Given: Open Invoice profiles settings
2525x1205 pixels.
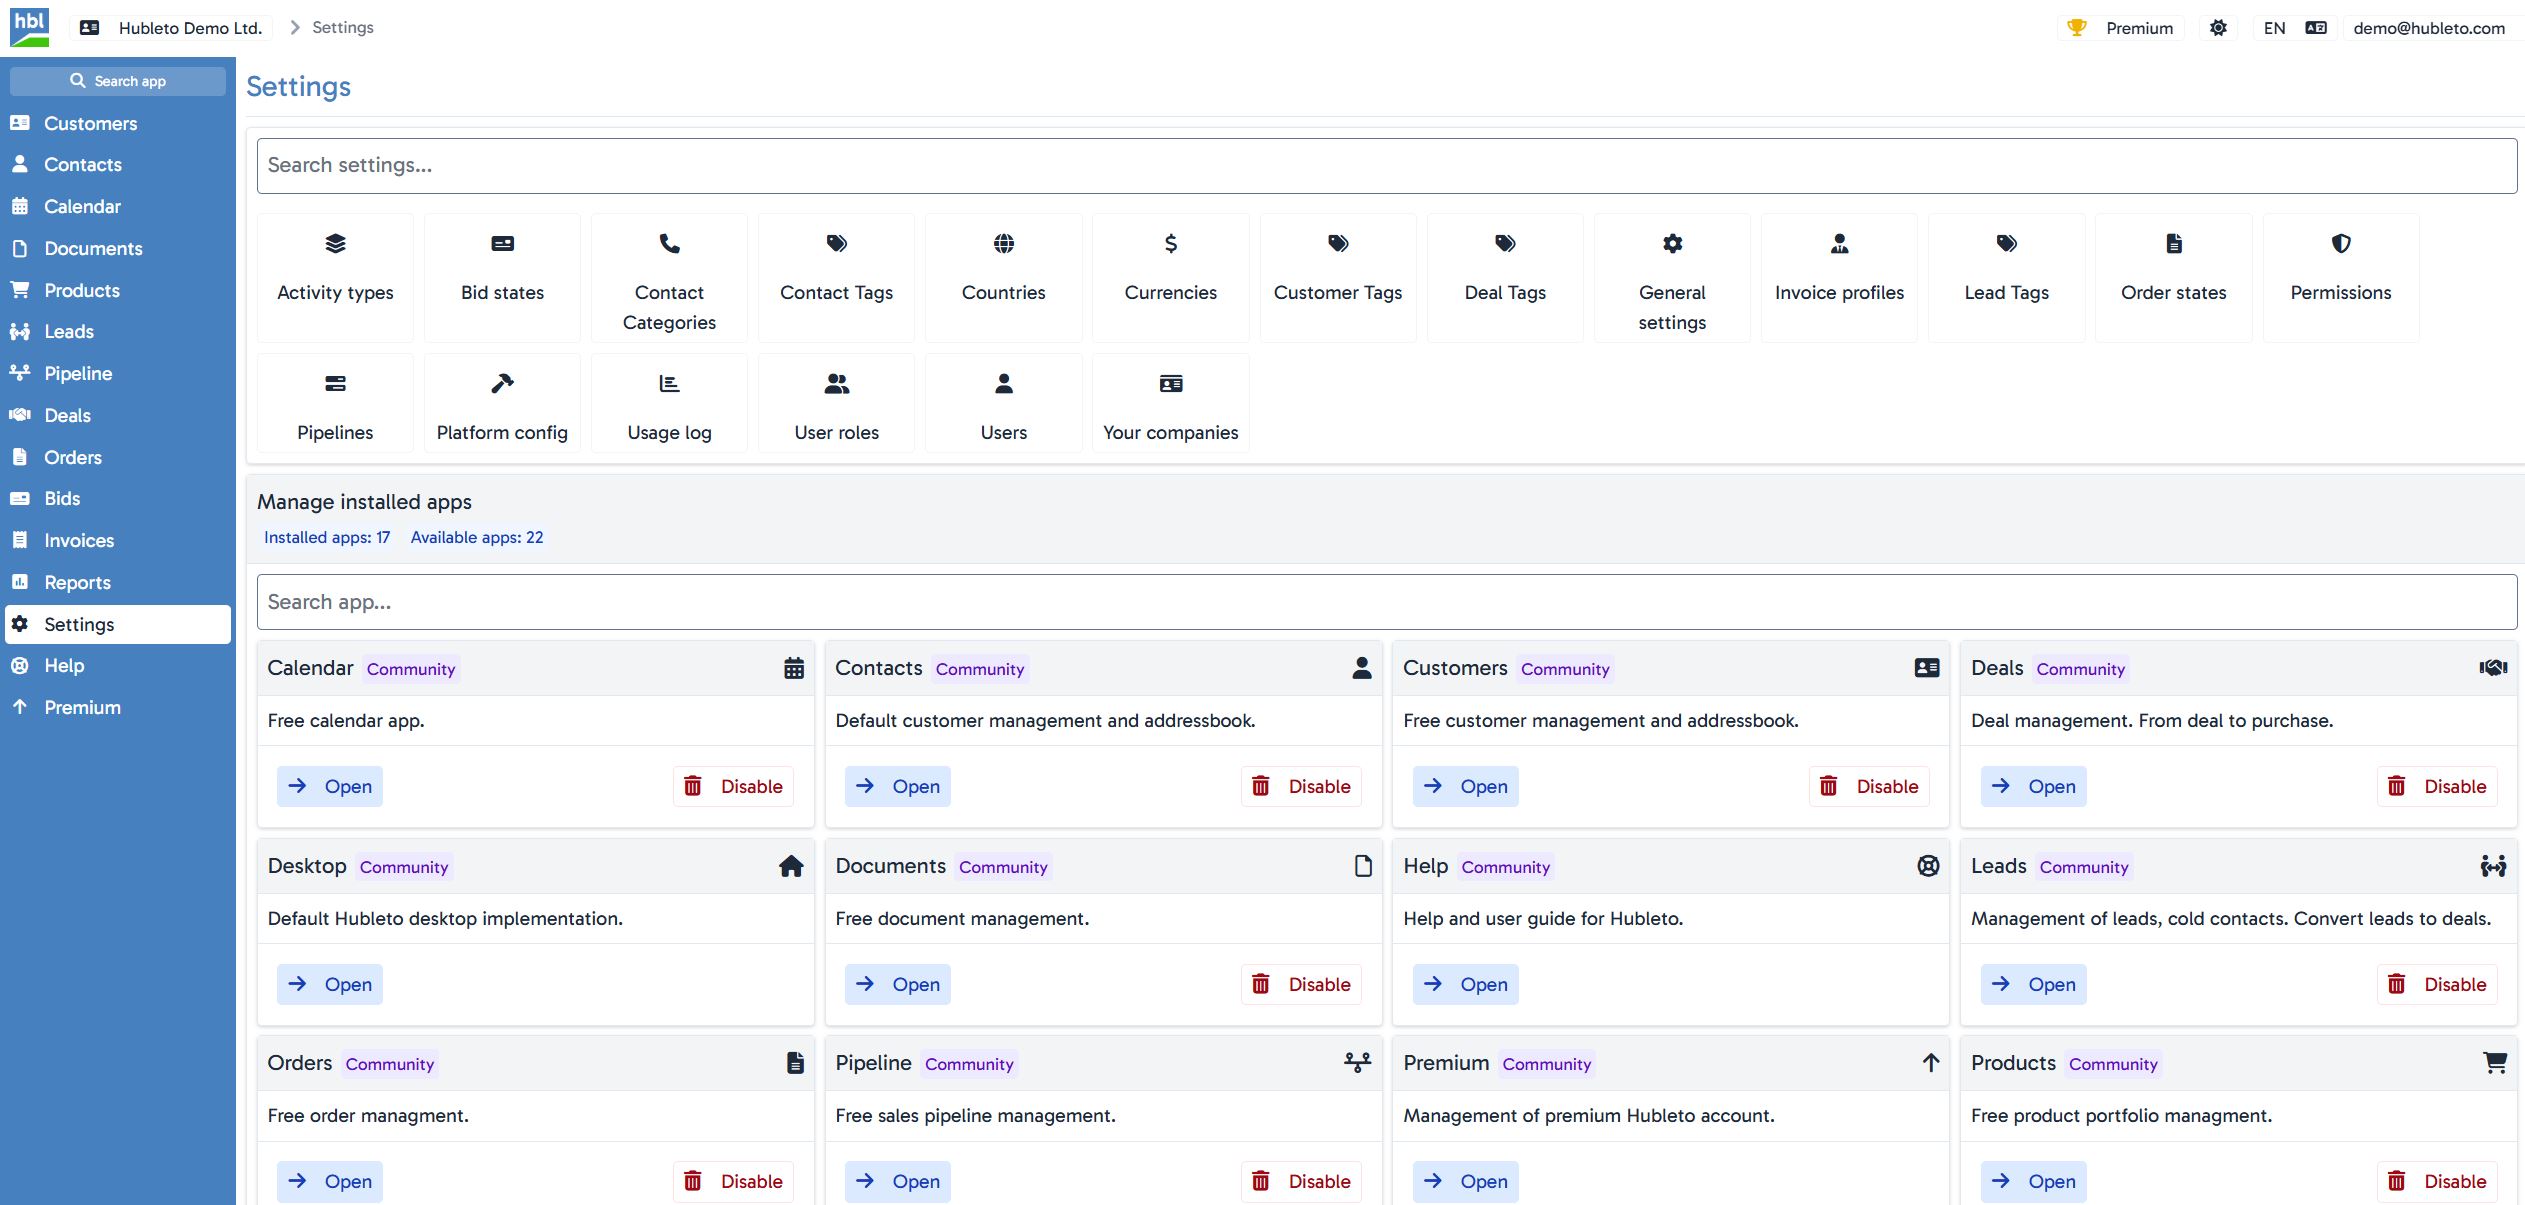Looking at the screenshot, I should (x=1839, y=277).
